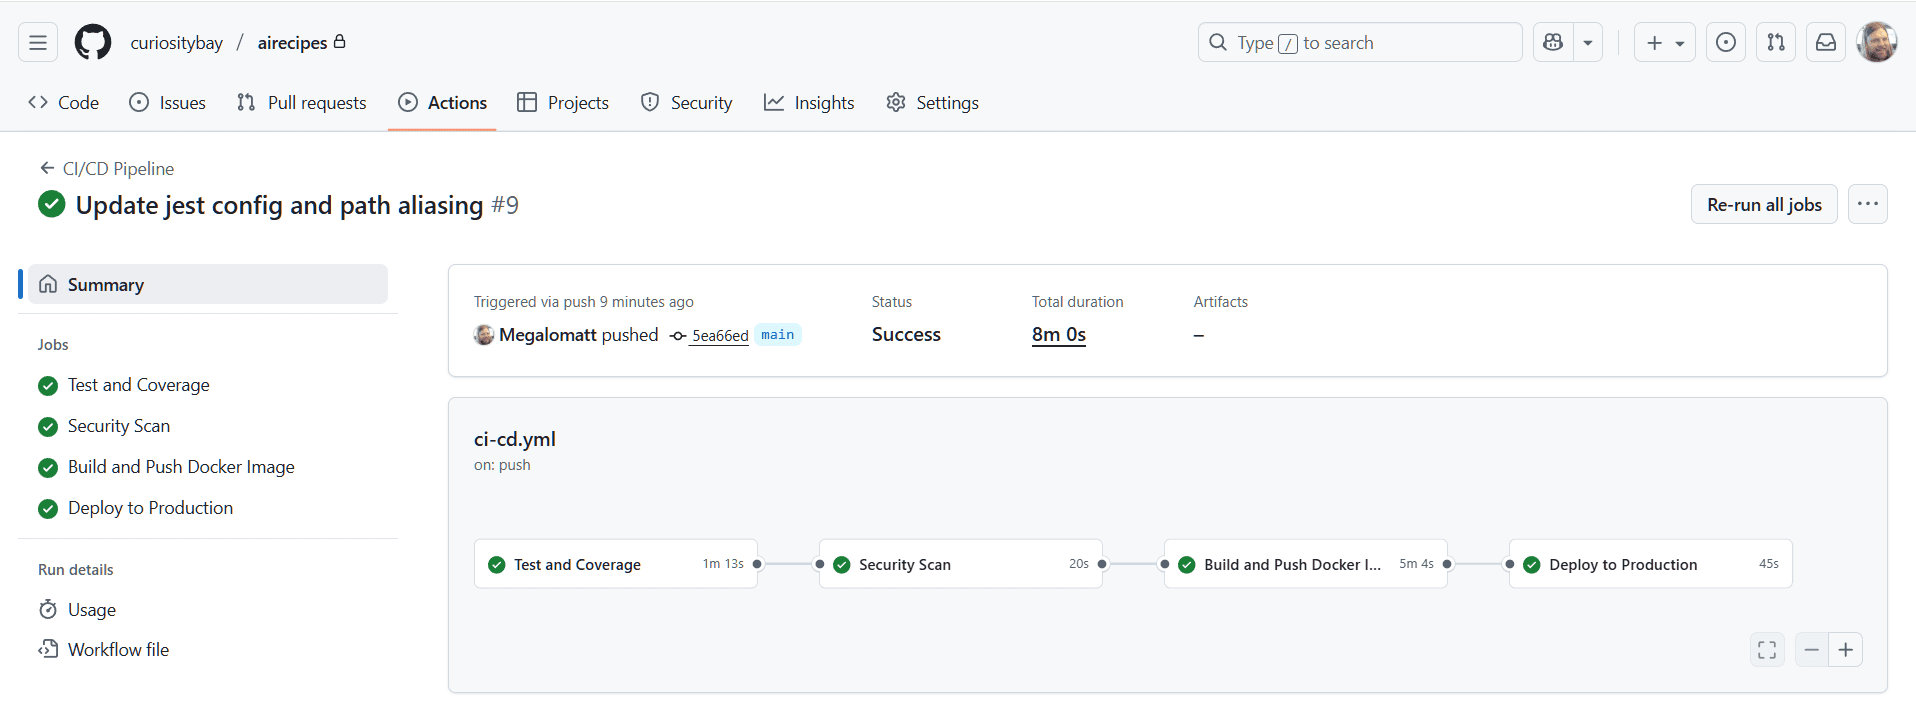
Task: Click the ci-cd.yml workflow file name
Action: click(515, 439)
